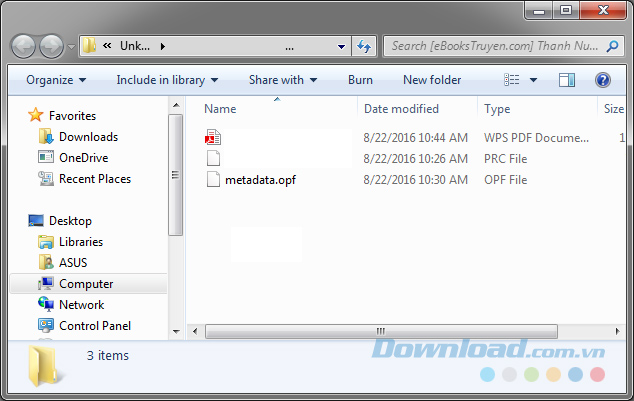Click the Burn toolbar button
634x401 pixels.
click(360, 80)
